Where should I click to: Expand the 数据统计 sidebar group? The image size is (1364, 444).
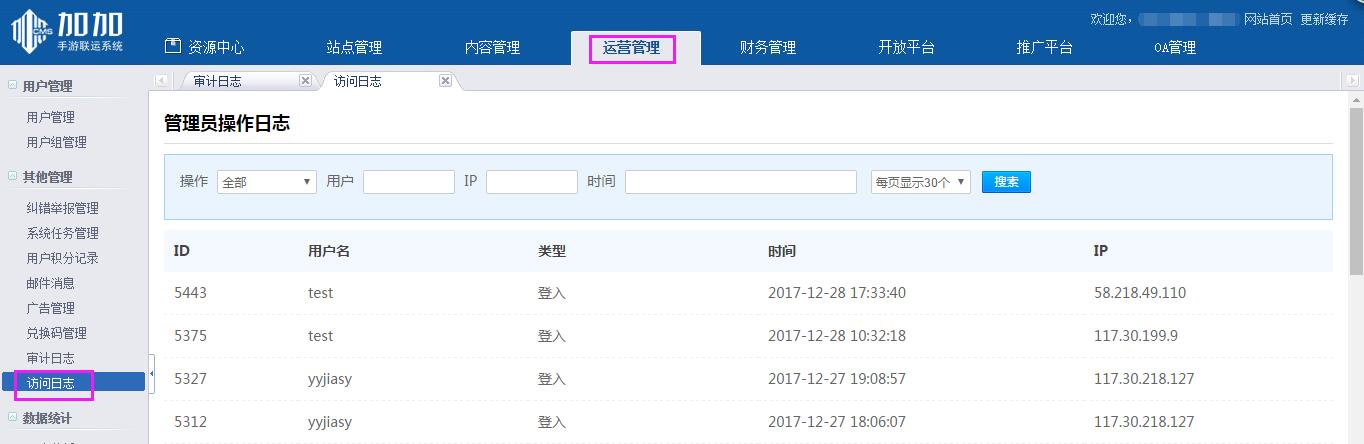coord(12,418)
